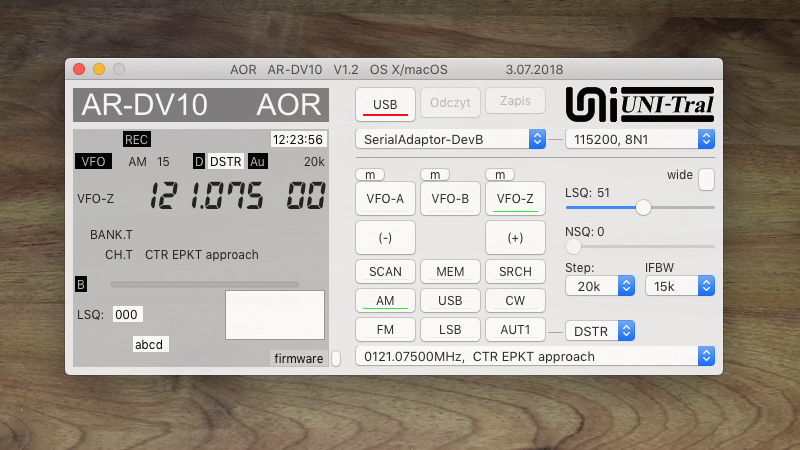Image resolution: width=800 pixels, height=450 pixels.
Task: Open the 115200, 8N1 baud dropdown
Action: pyautogui.click(x=640, y=139)
